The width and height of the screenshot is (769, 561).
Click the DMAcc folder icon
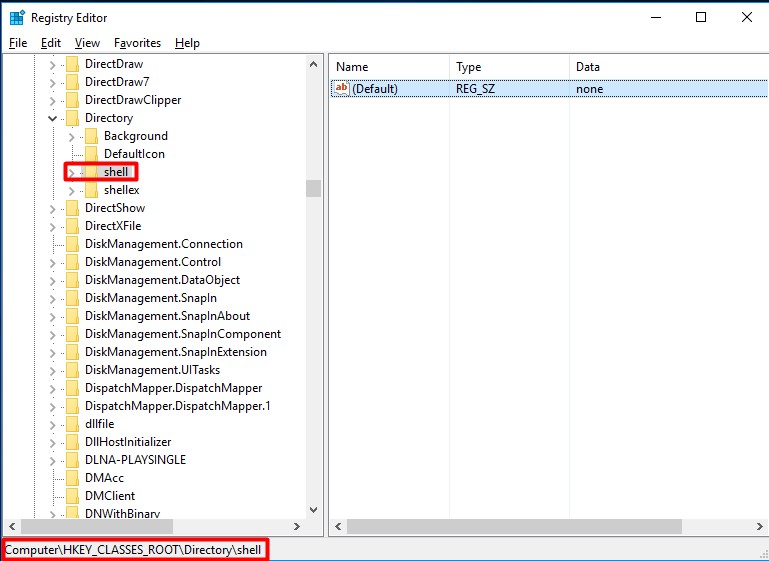pos(72,478)
